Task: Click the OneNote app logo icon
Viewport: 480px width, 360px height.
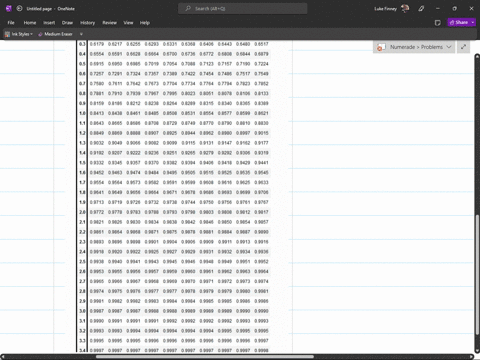Action: click(9, 9)
